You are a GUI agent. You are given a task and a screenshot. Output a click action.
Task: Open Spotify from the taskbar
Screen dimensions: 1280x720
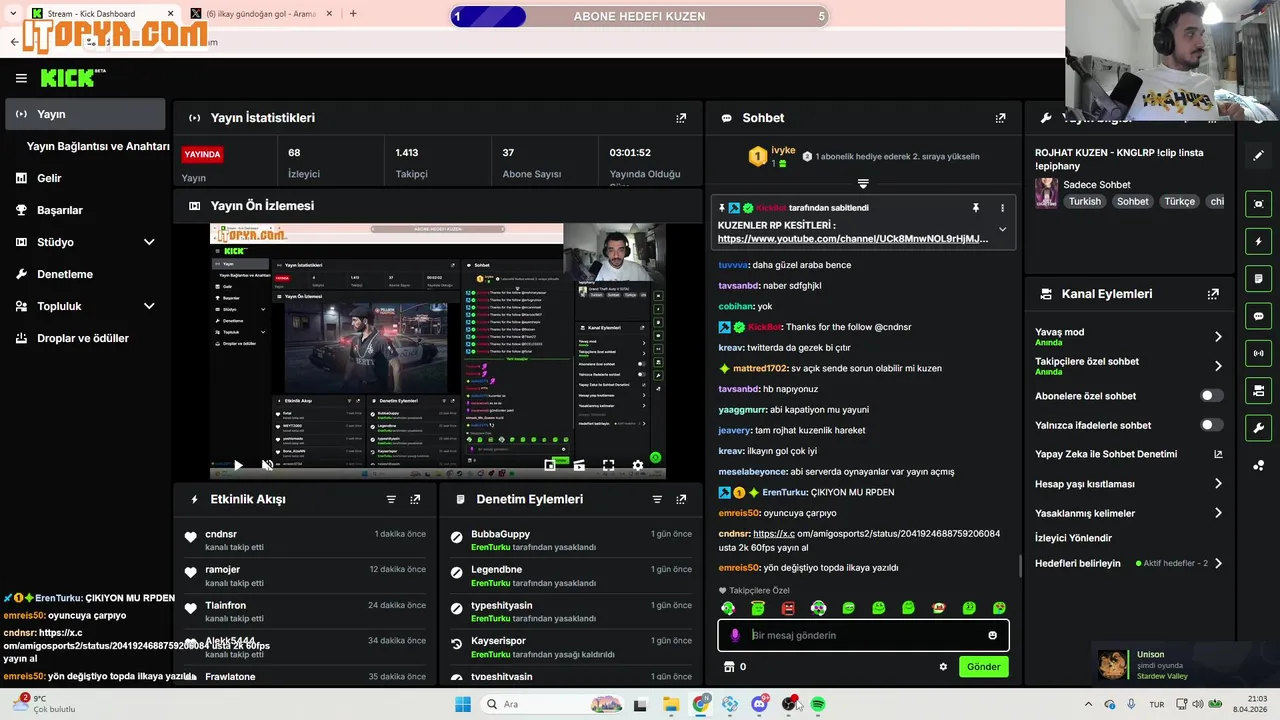tap(818, 704)
